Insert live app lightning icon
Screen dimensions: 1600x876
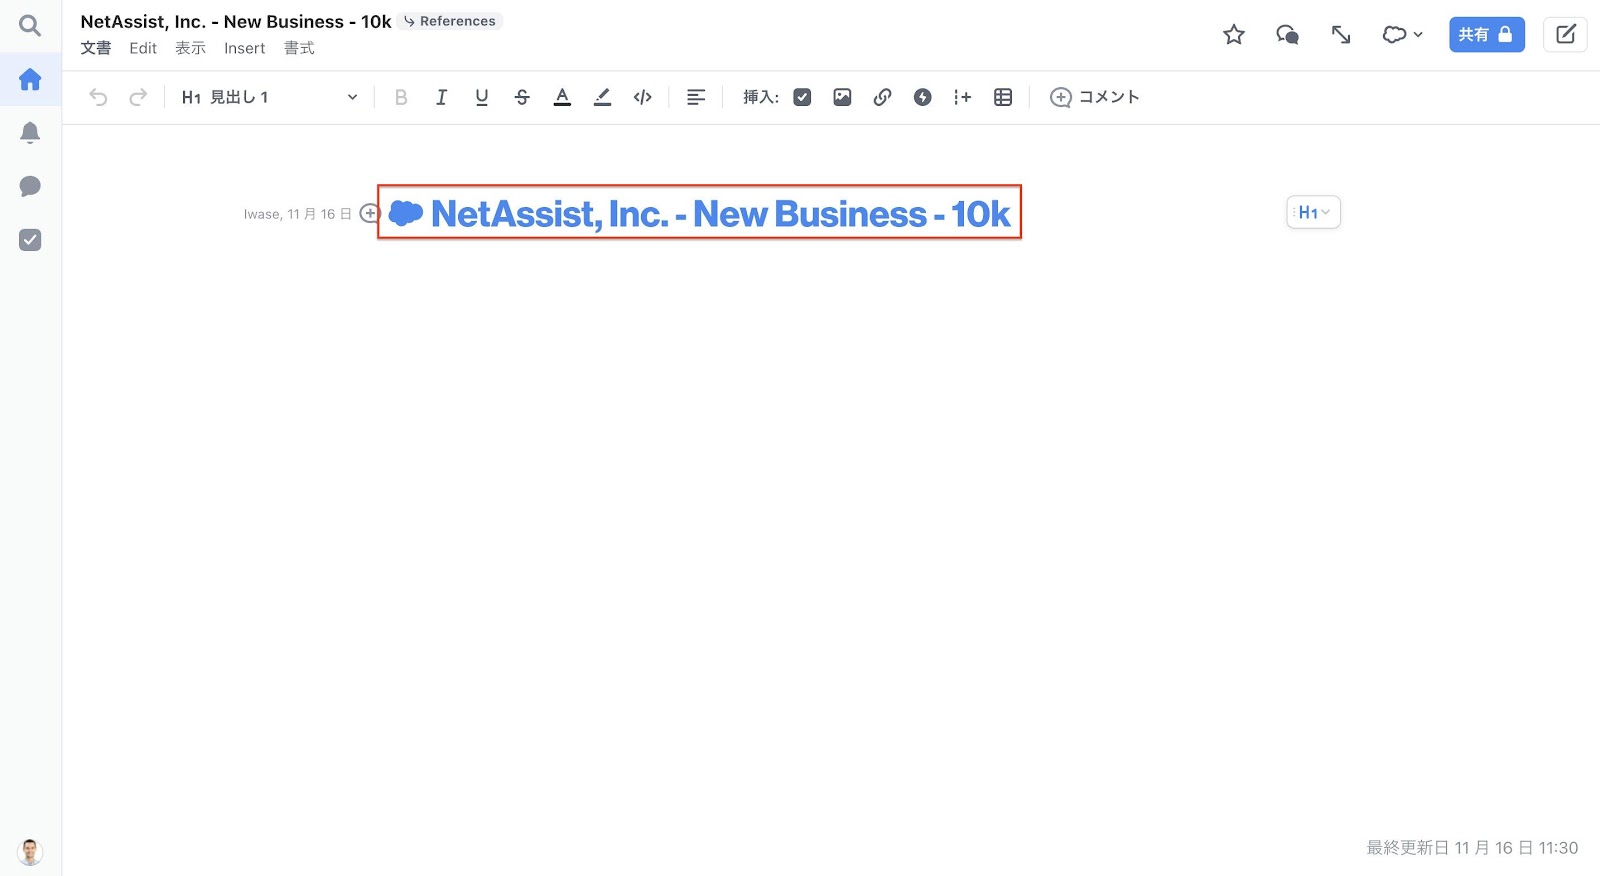923,97
